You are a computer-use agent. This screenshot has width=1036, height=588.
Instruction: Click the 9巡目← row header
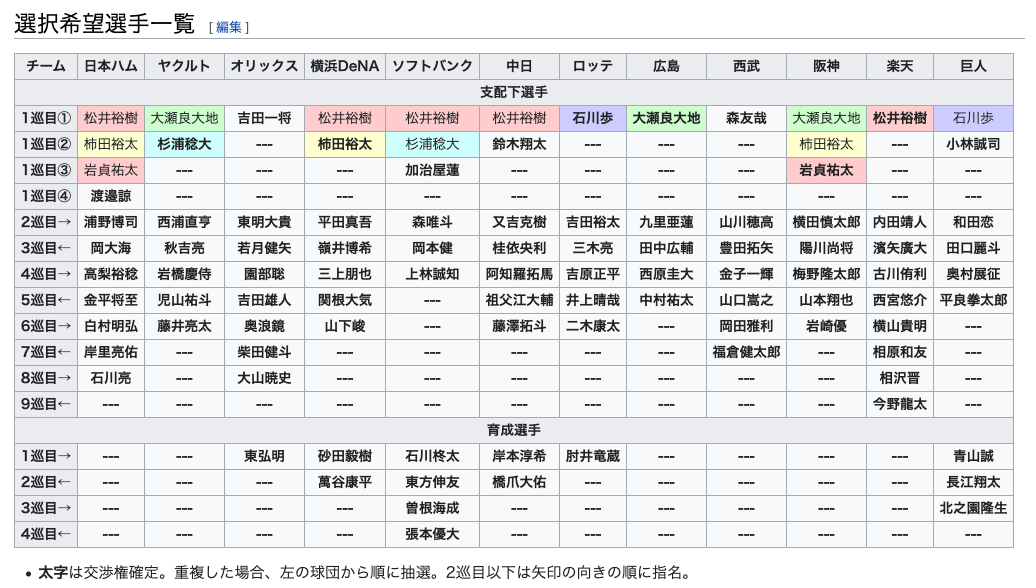pos(46,404)
